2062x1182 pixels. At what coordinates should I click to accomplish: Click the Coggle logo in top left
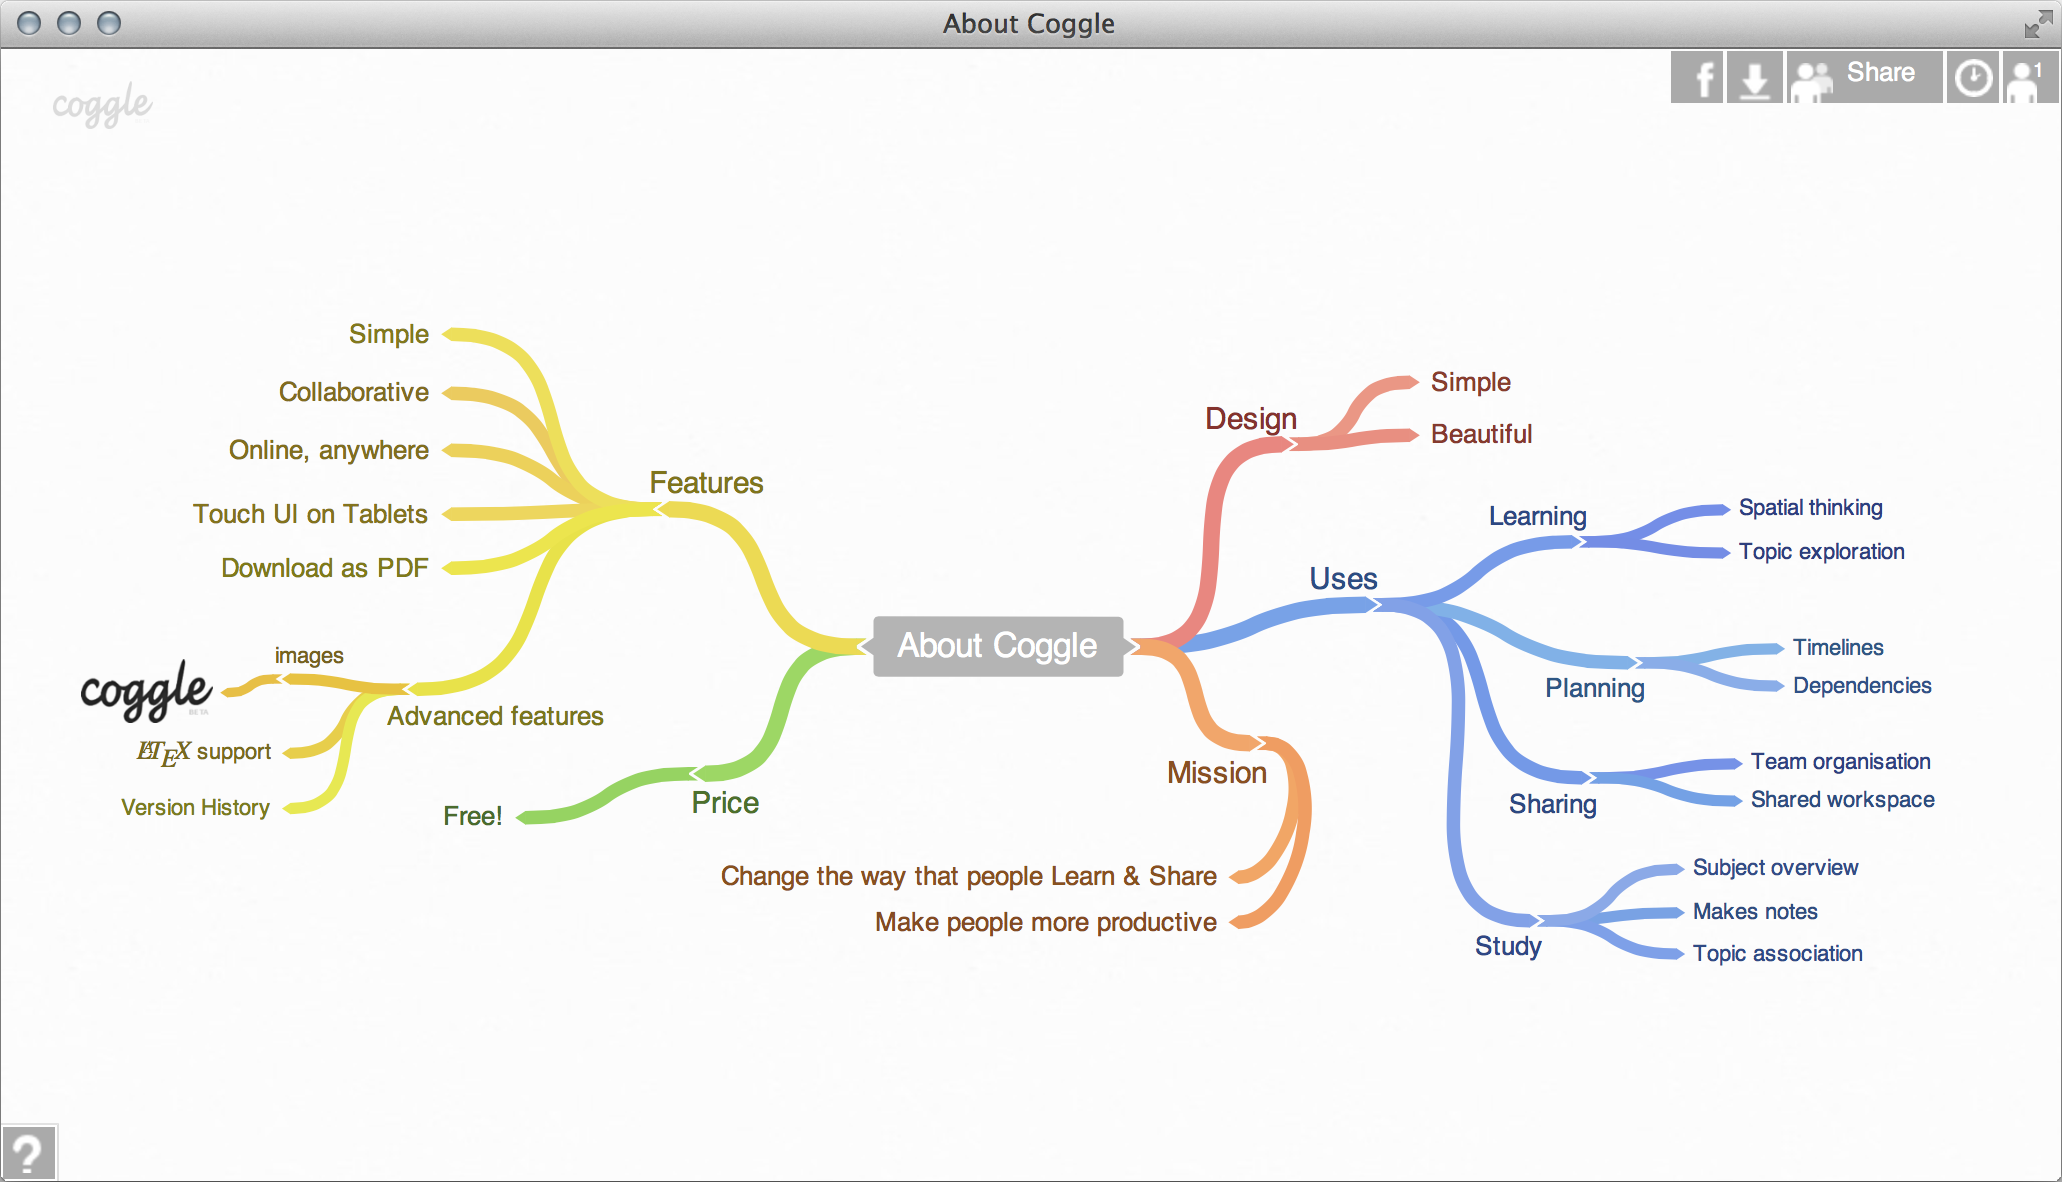click(101, 102)
